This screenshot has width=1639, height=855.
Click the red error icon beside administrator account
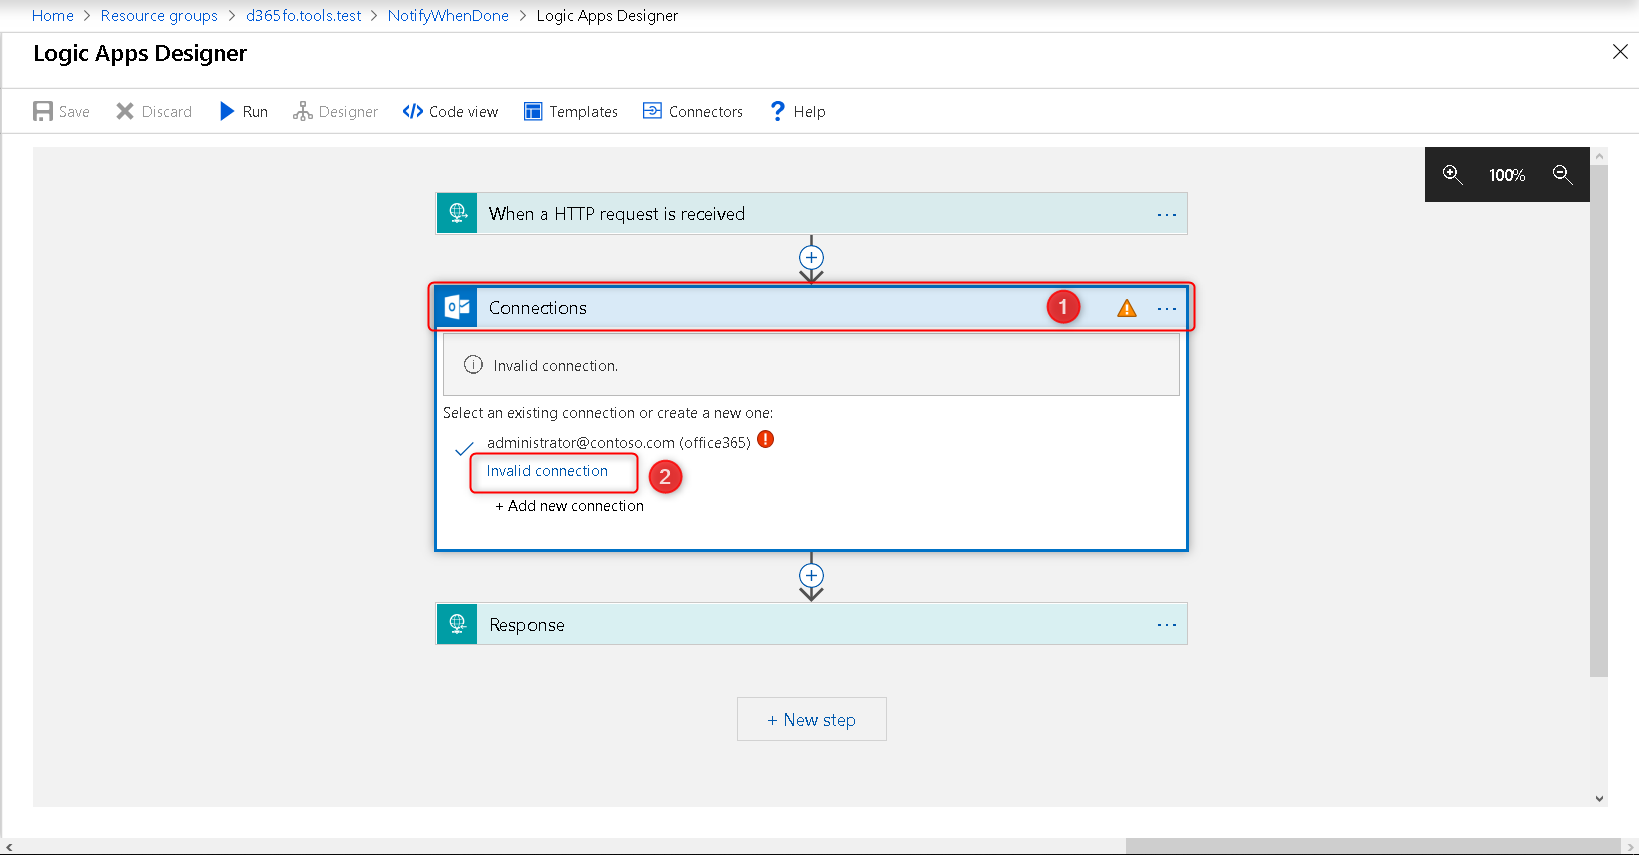(x=766, y=439)
